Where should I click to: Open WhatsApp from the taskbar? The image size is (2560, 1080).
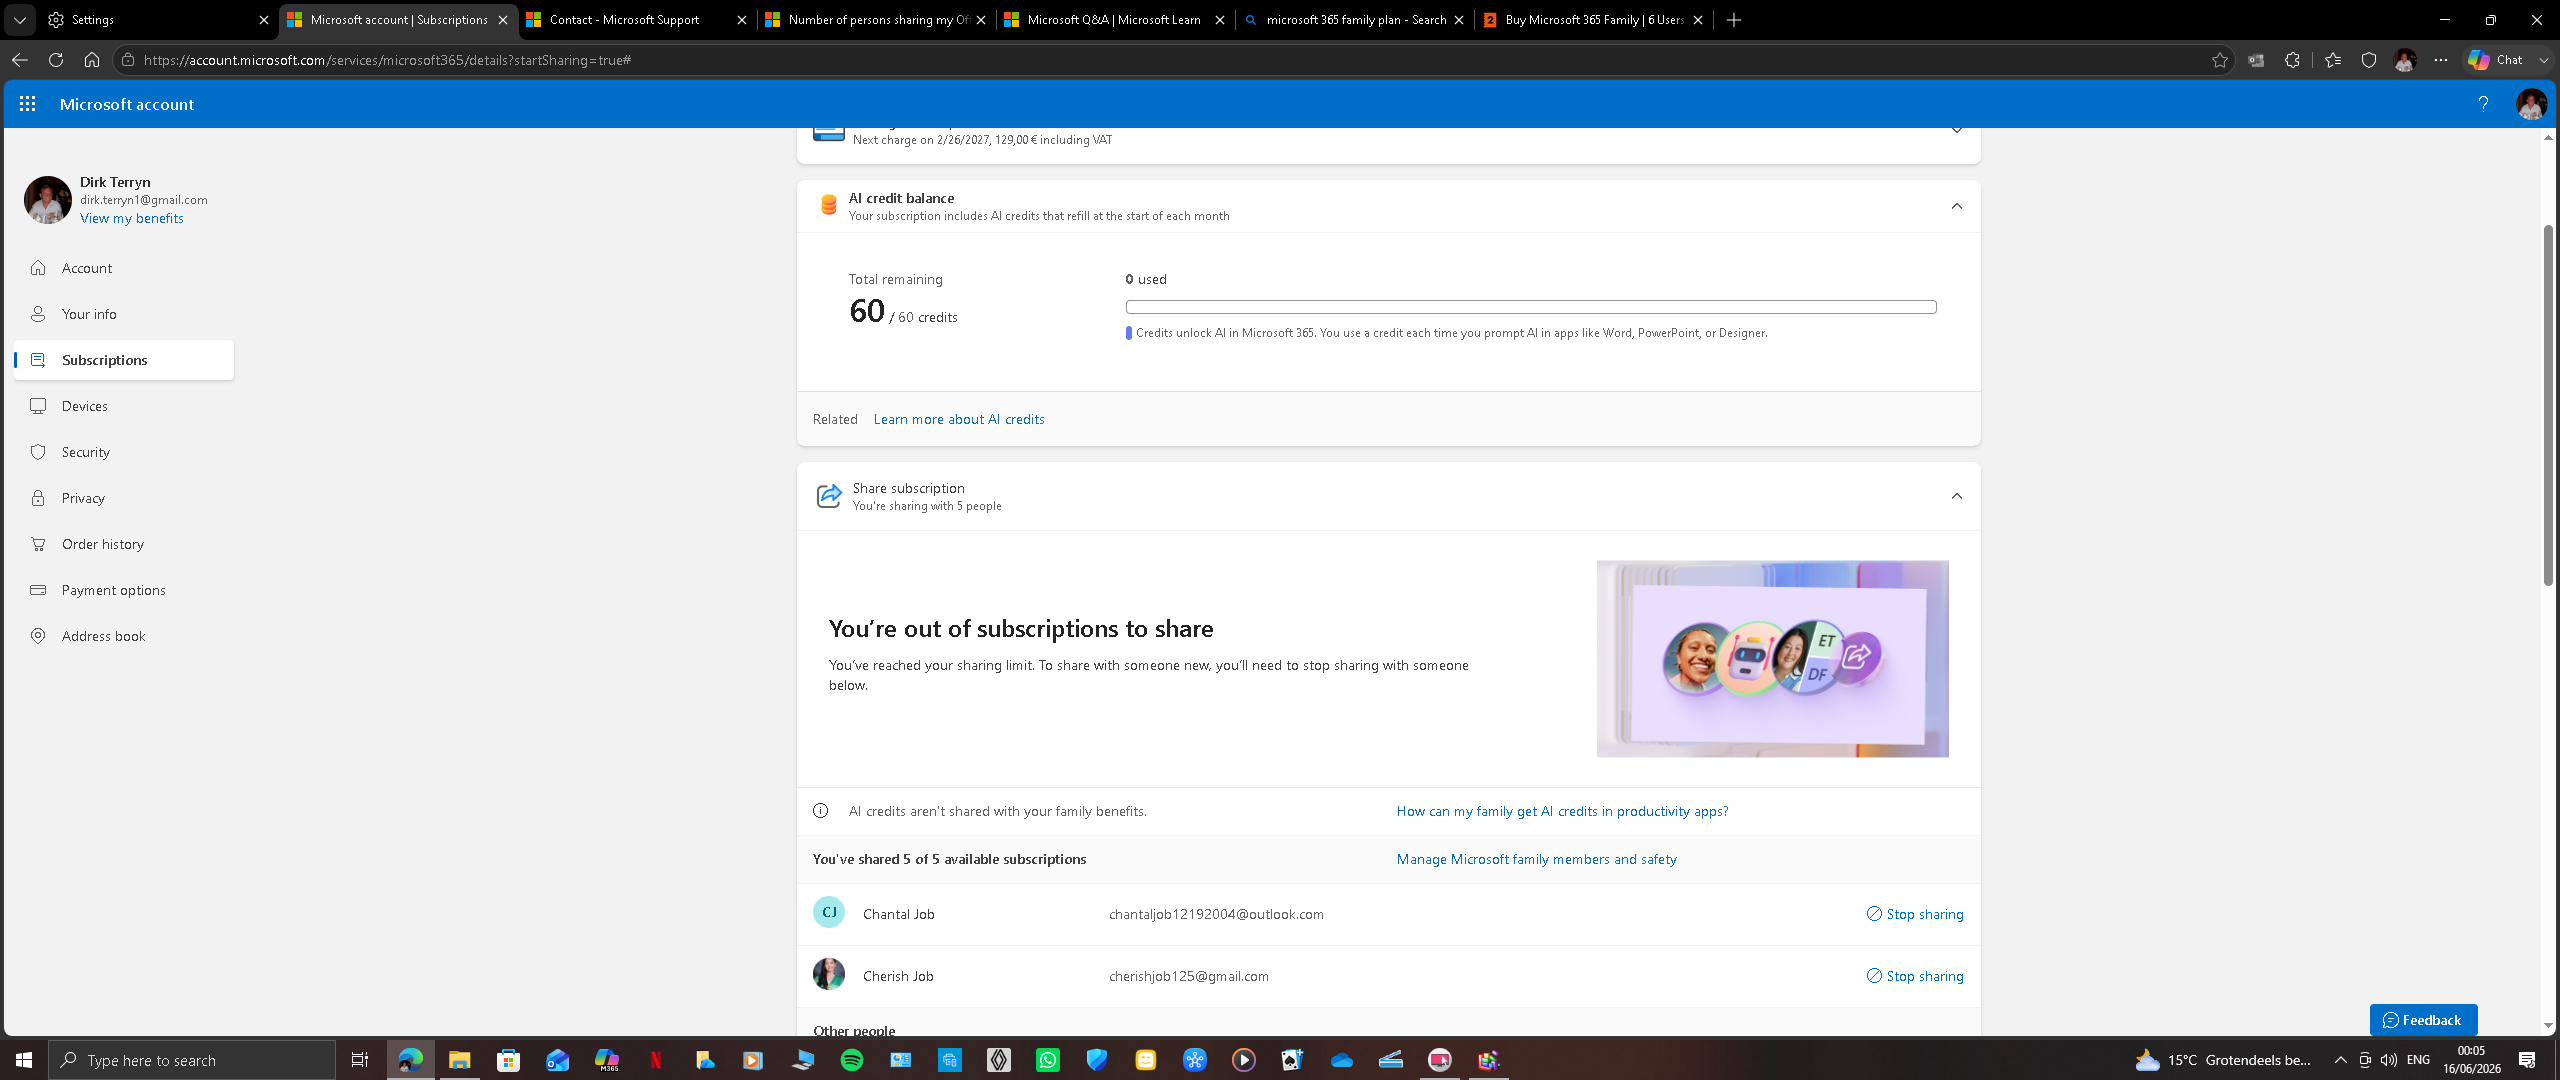[x=1048, y=1060]
